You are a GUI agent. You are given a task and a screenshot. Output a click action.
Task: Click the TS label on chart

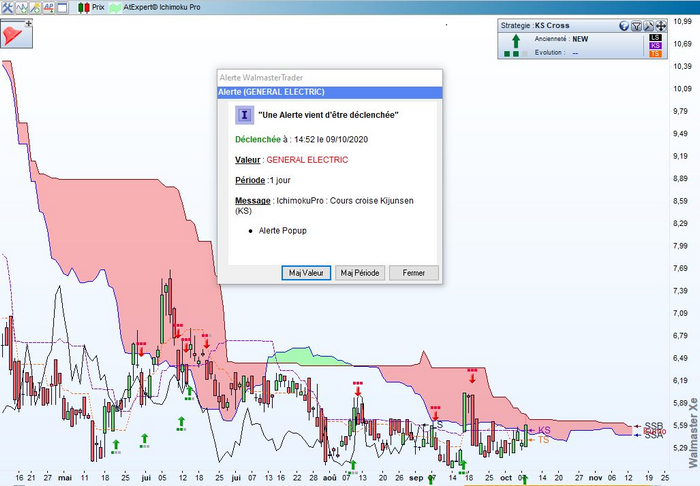click(x=543, y=440)
